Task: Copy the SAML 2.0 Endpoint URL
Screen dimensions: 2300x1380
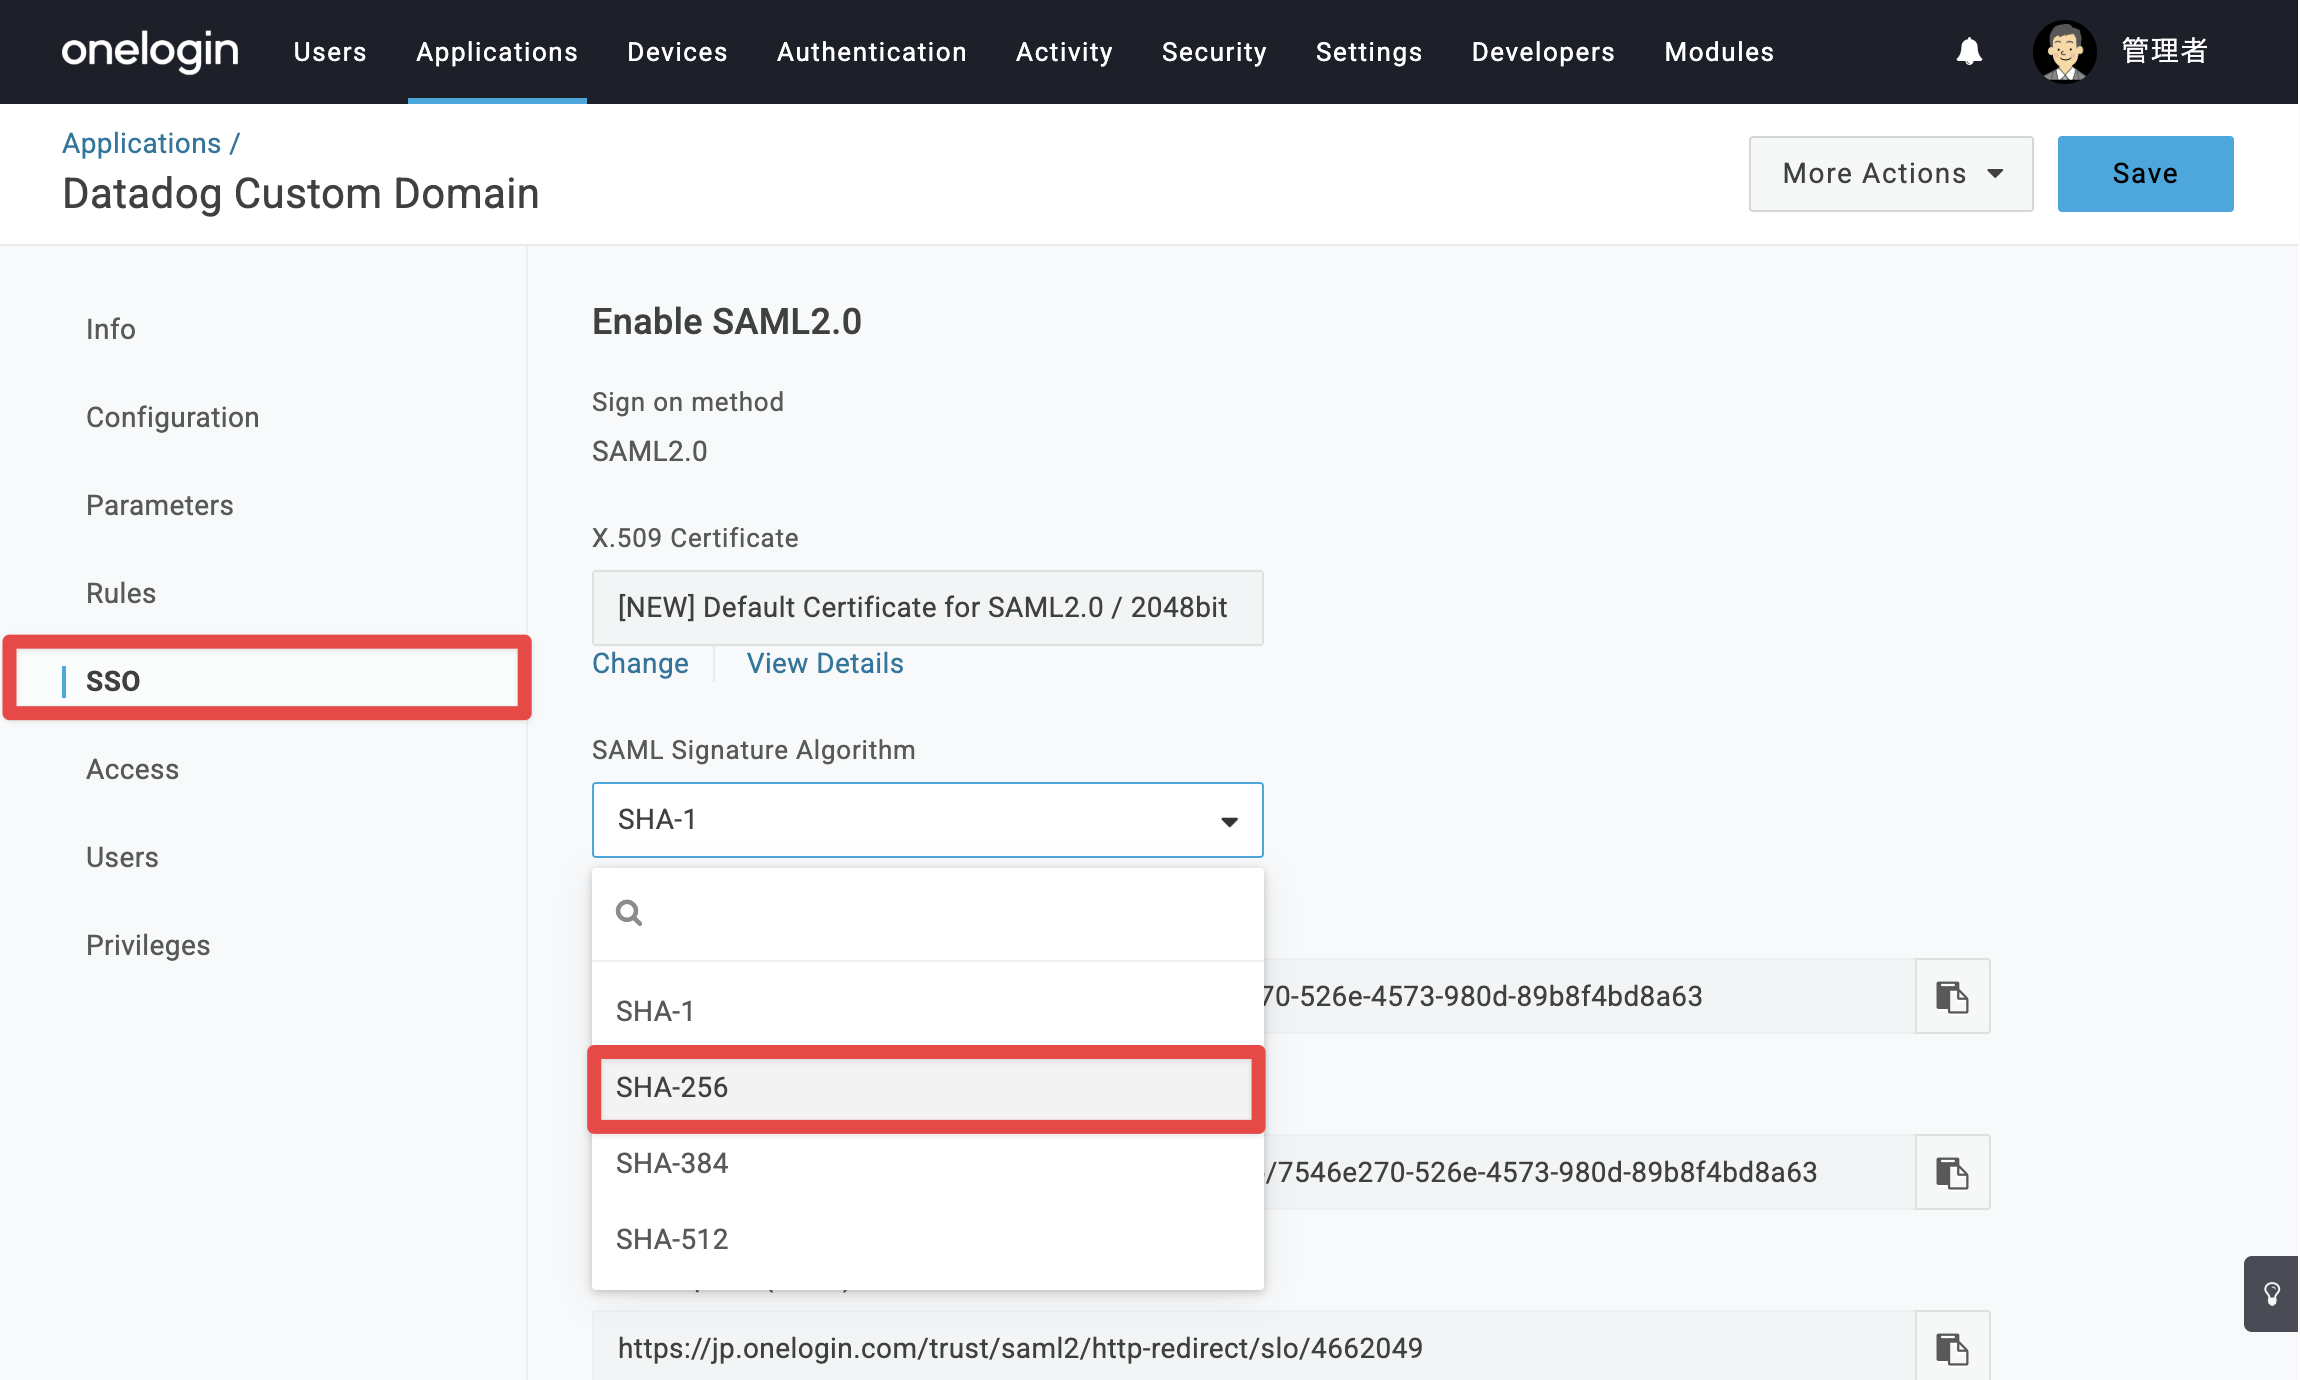Action: pos(1952,1172)
